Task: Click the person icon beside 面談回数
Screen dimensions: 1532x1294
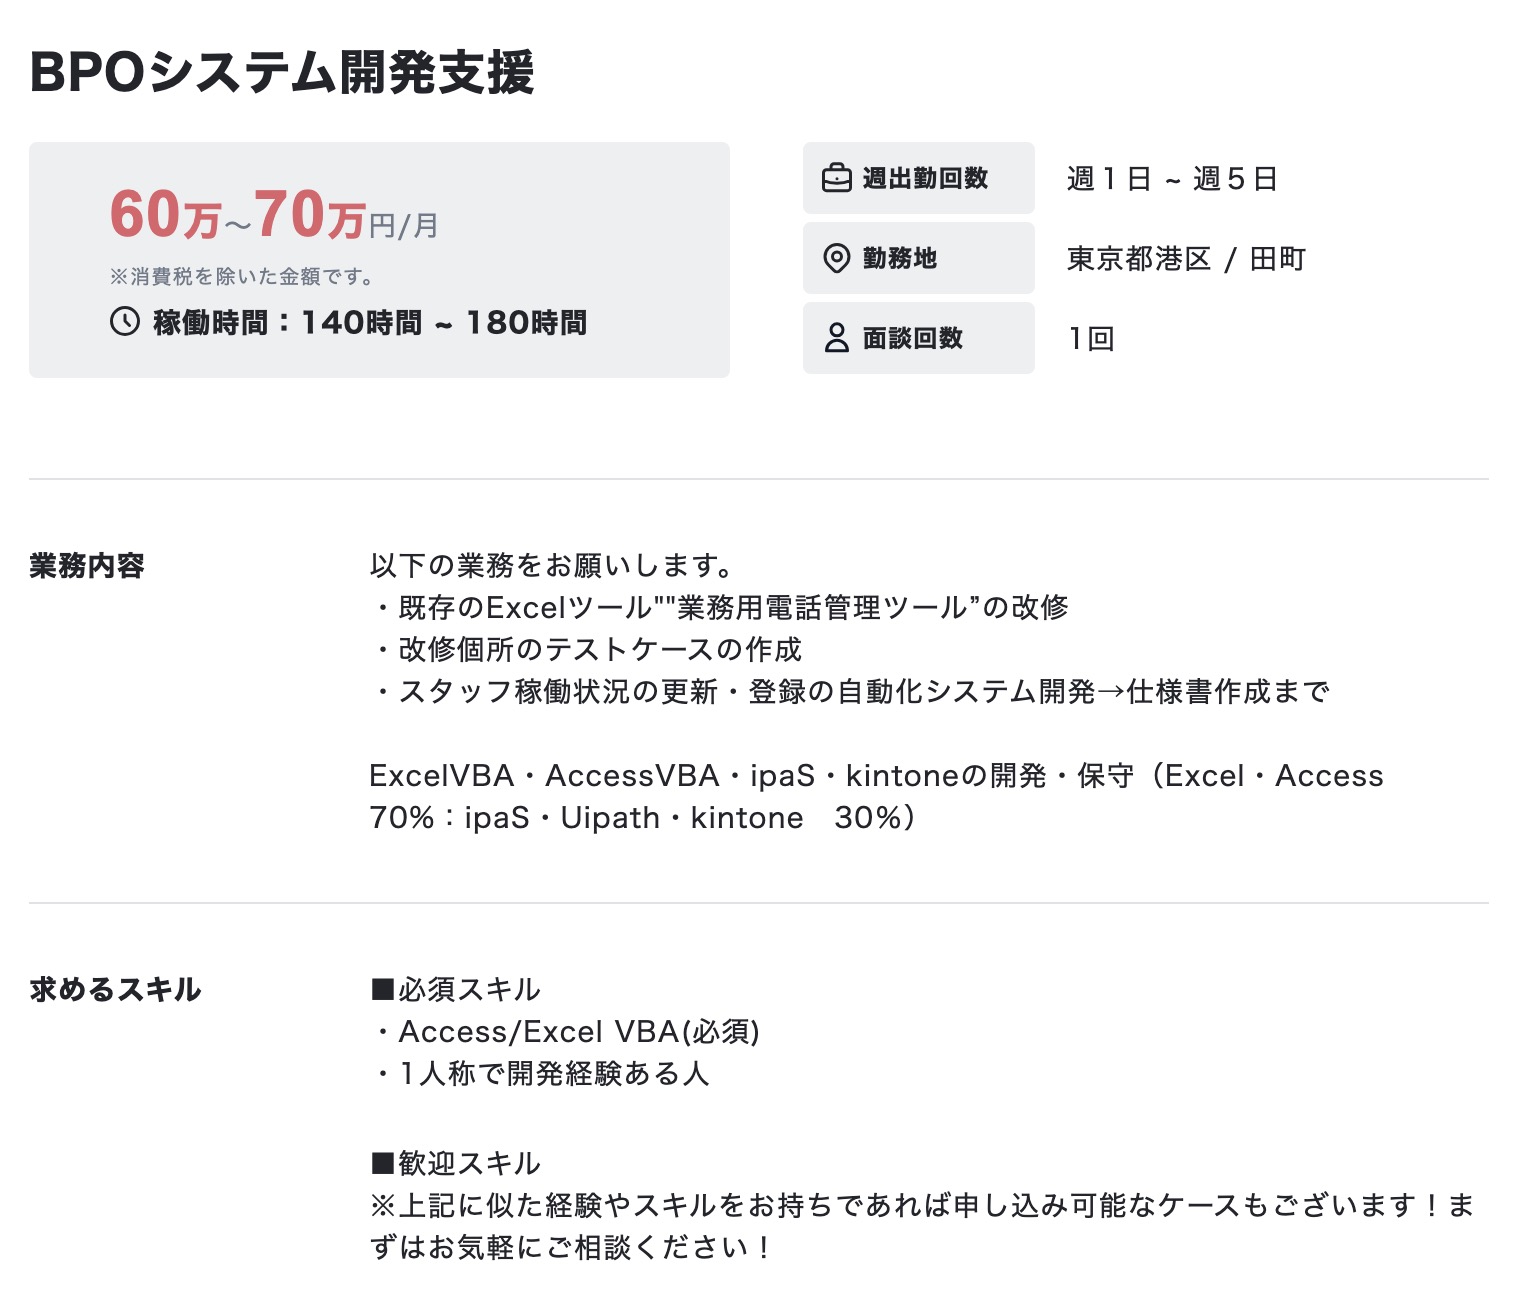Action: click(836, 338)
